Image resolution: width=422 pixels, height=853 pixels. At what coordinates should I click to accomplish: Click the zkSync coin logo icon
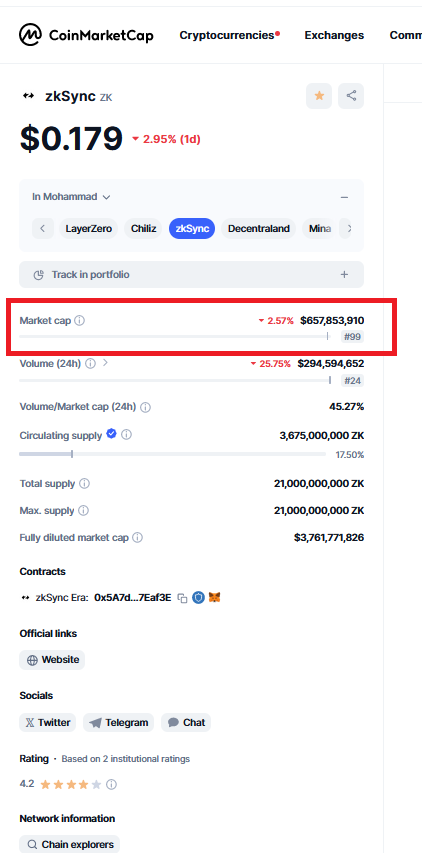(28, 96)
